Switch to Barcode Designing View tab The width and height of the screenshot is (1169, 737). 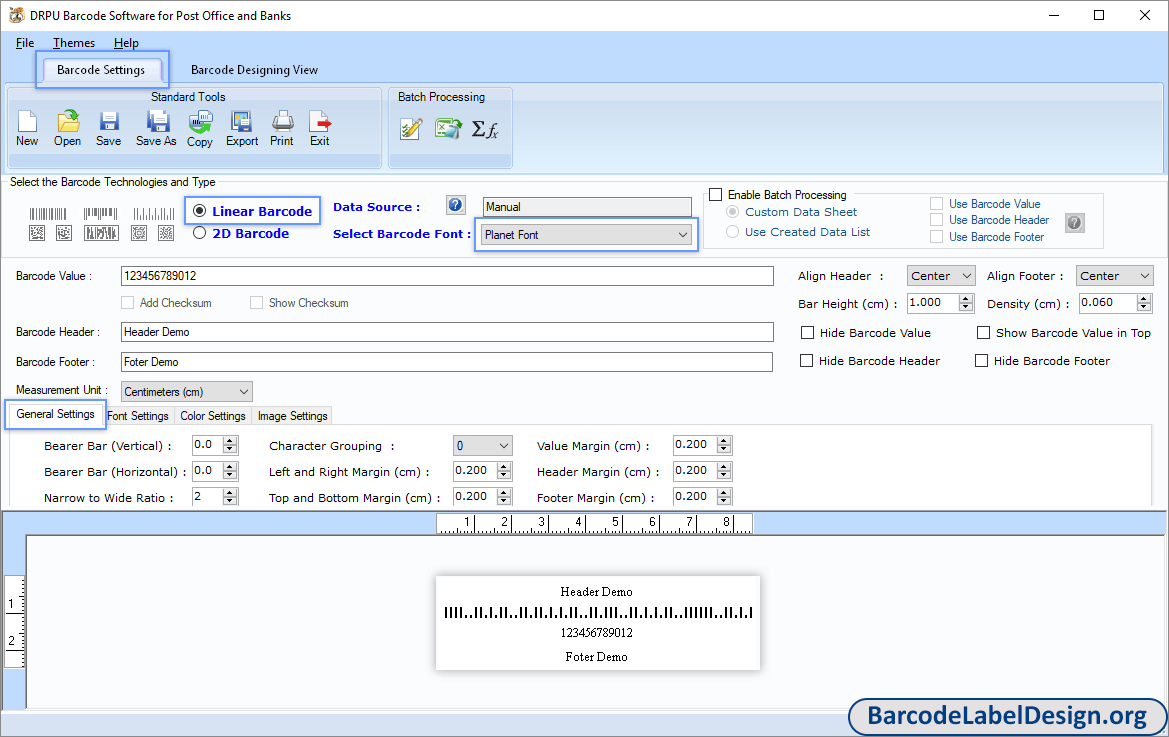click(254, 70)
